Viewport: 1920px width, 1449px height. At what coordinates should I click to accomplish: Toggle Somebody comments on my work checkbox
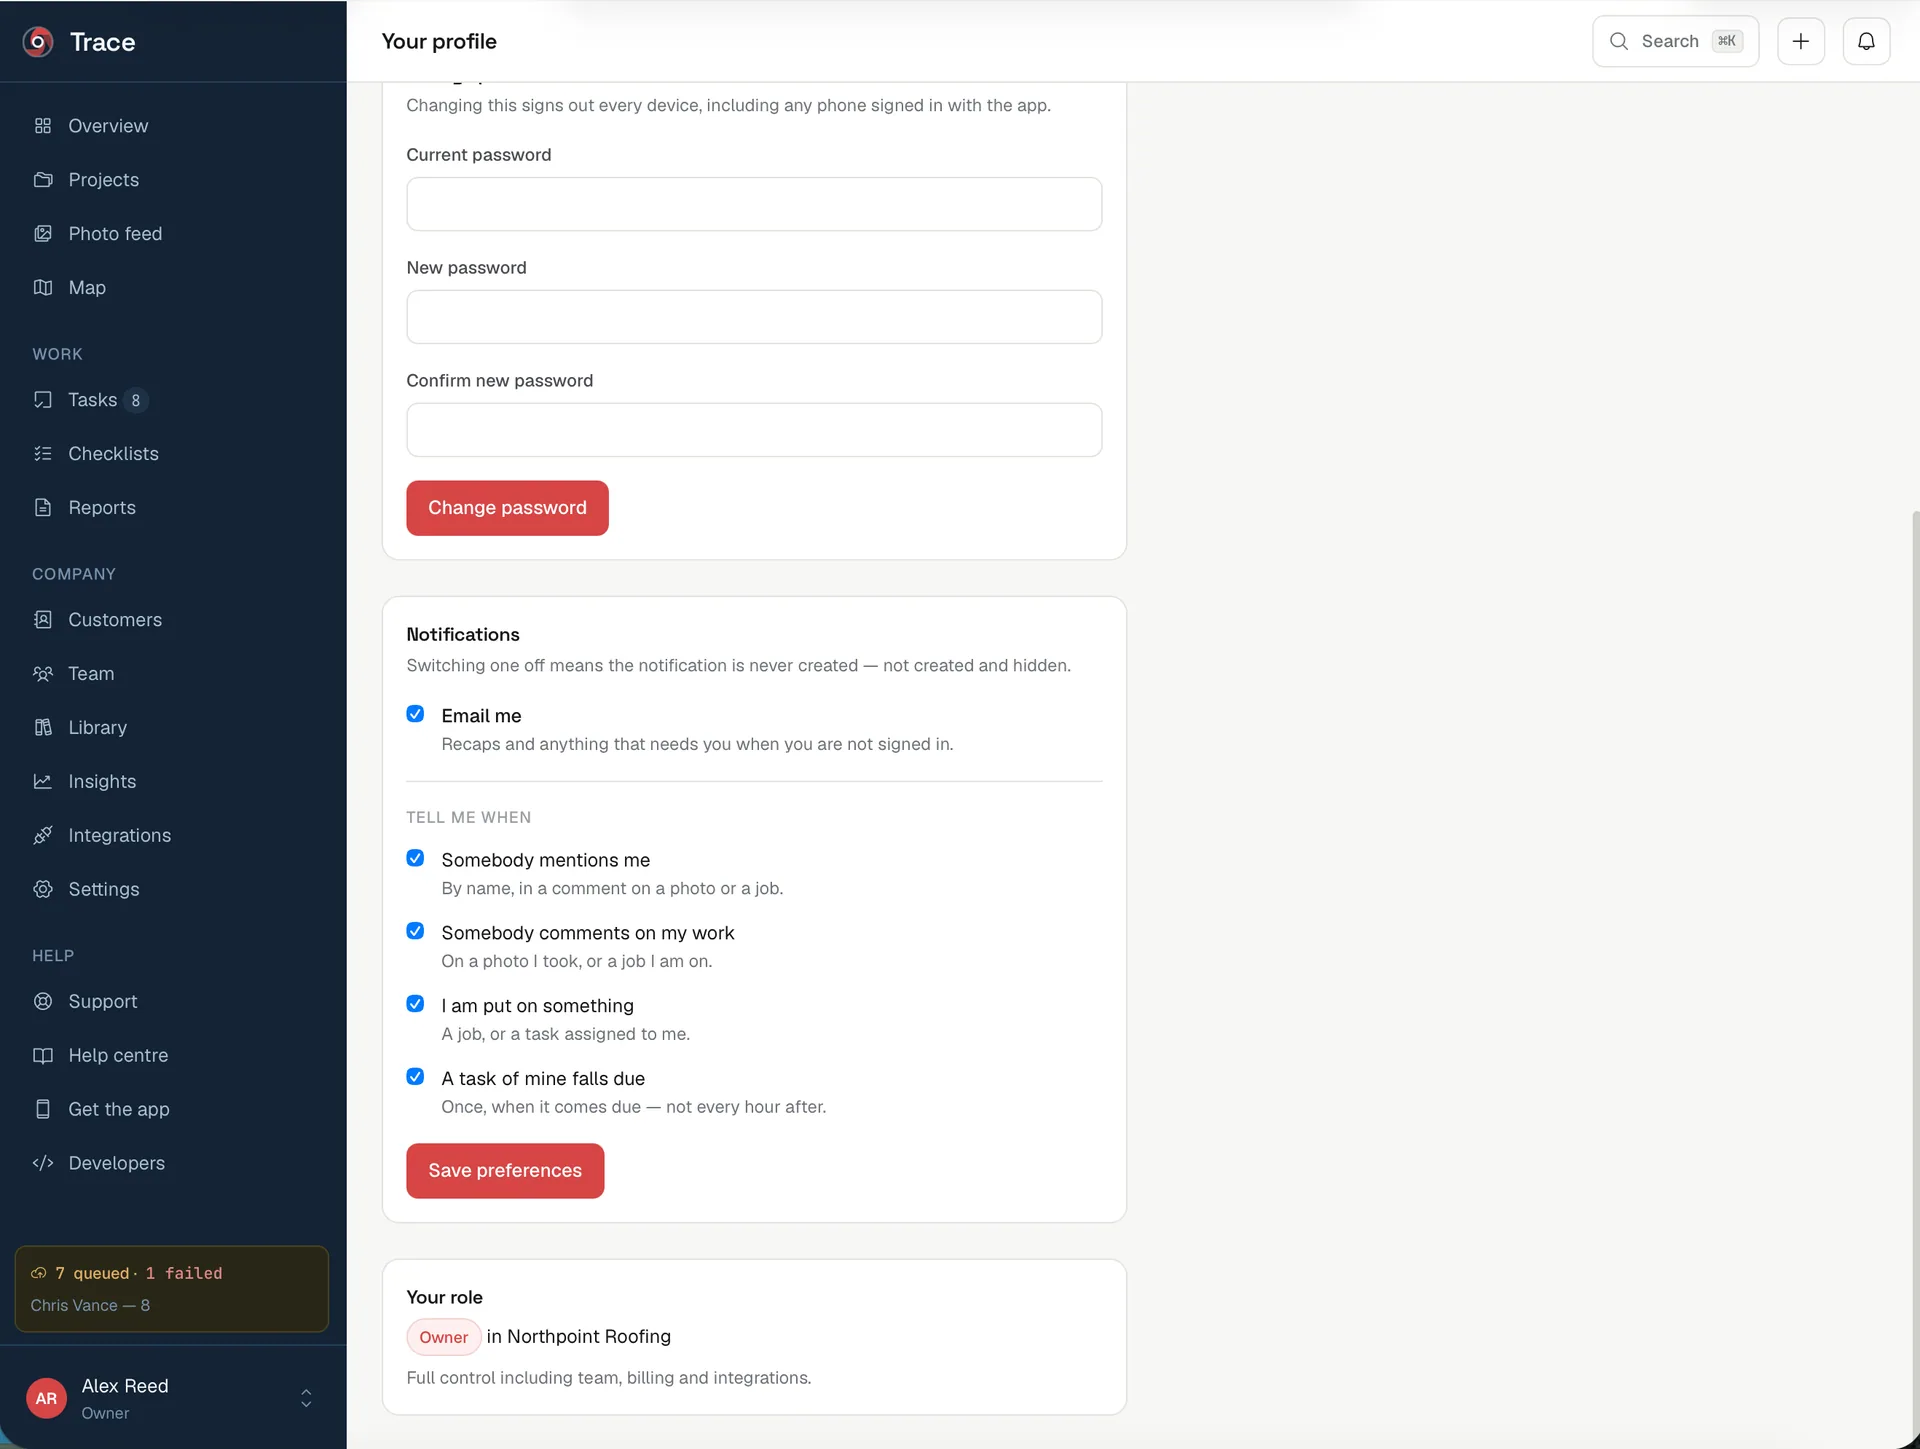click(415, 932)
